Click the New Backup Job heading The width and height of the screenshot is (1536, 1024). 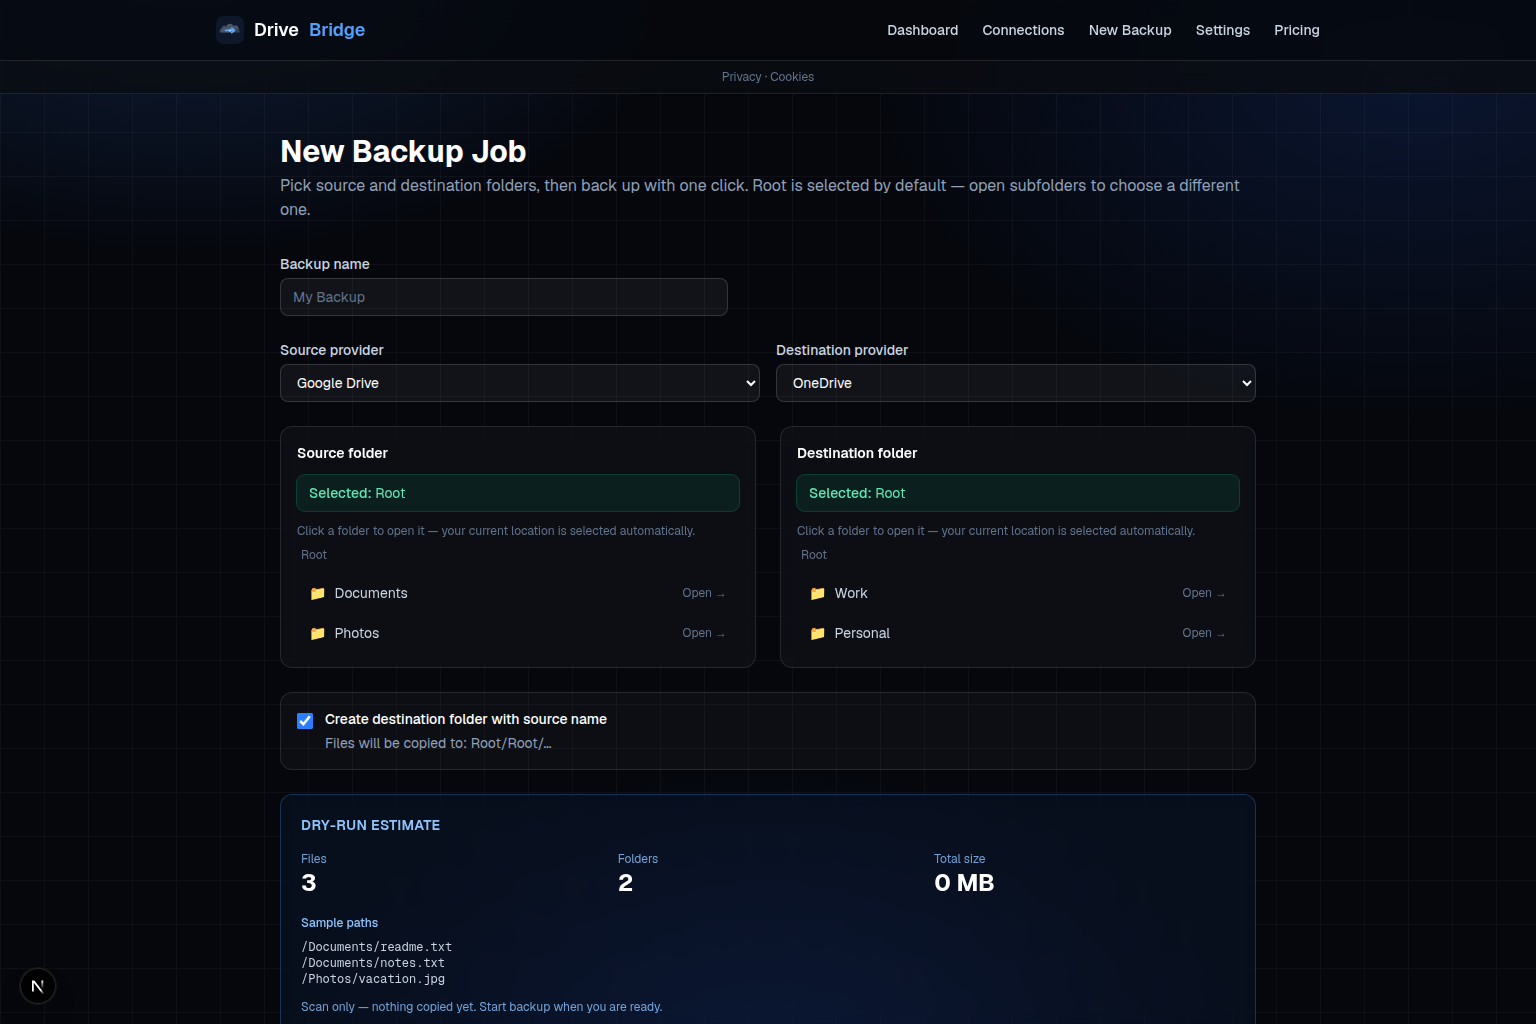(403, 151)
